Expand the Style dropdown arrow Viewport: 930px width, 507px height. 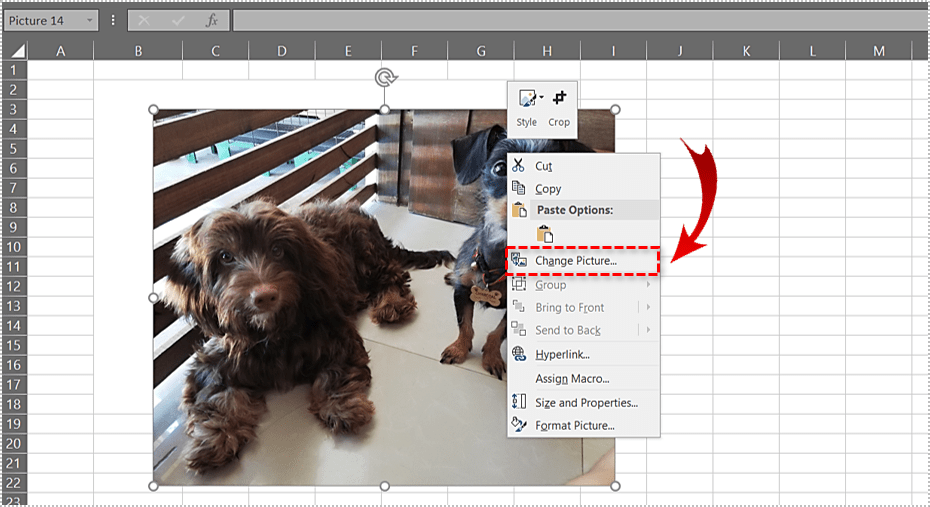(541, 98)
